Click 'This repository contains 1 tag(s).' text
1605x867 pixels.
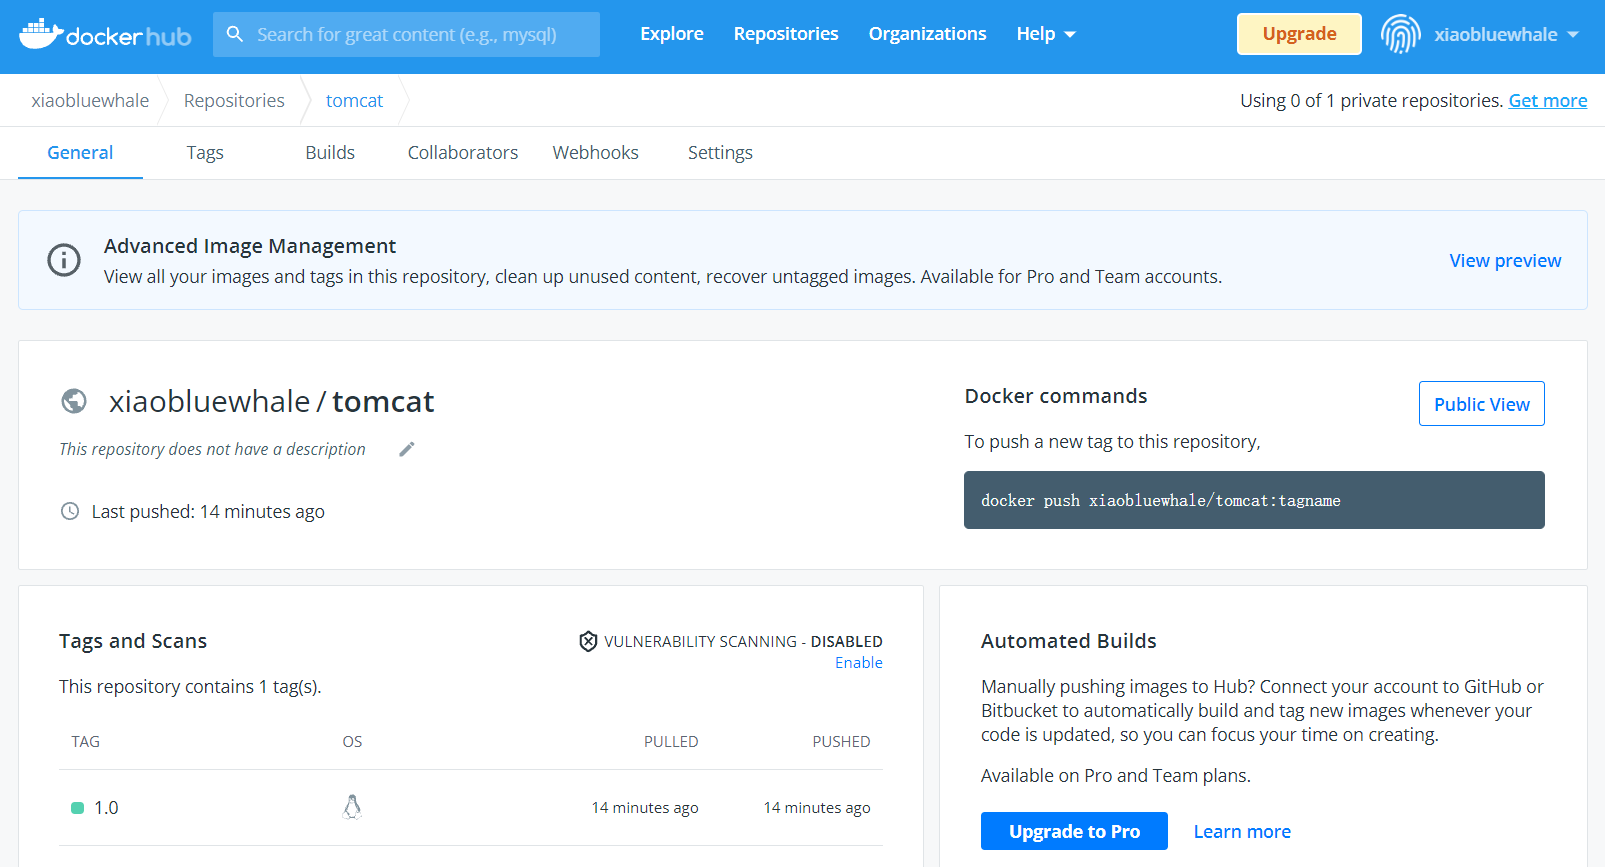(190, 687)
